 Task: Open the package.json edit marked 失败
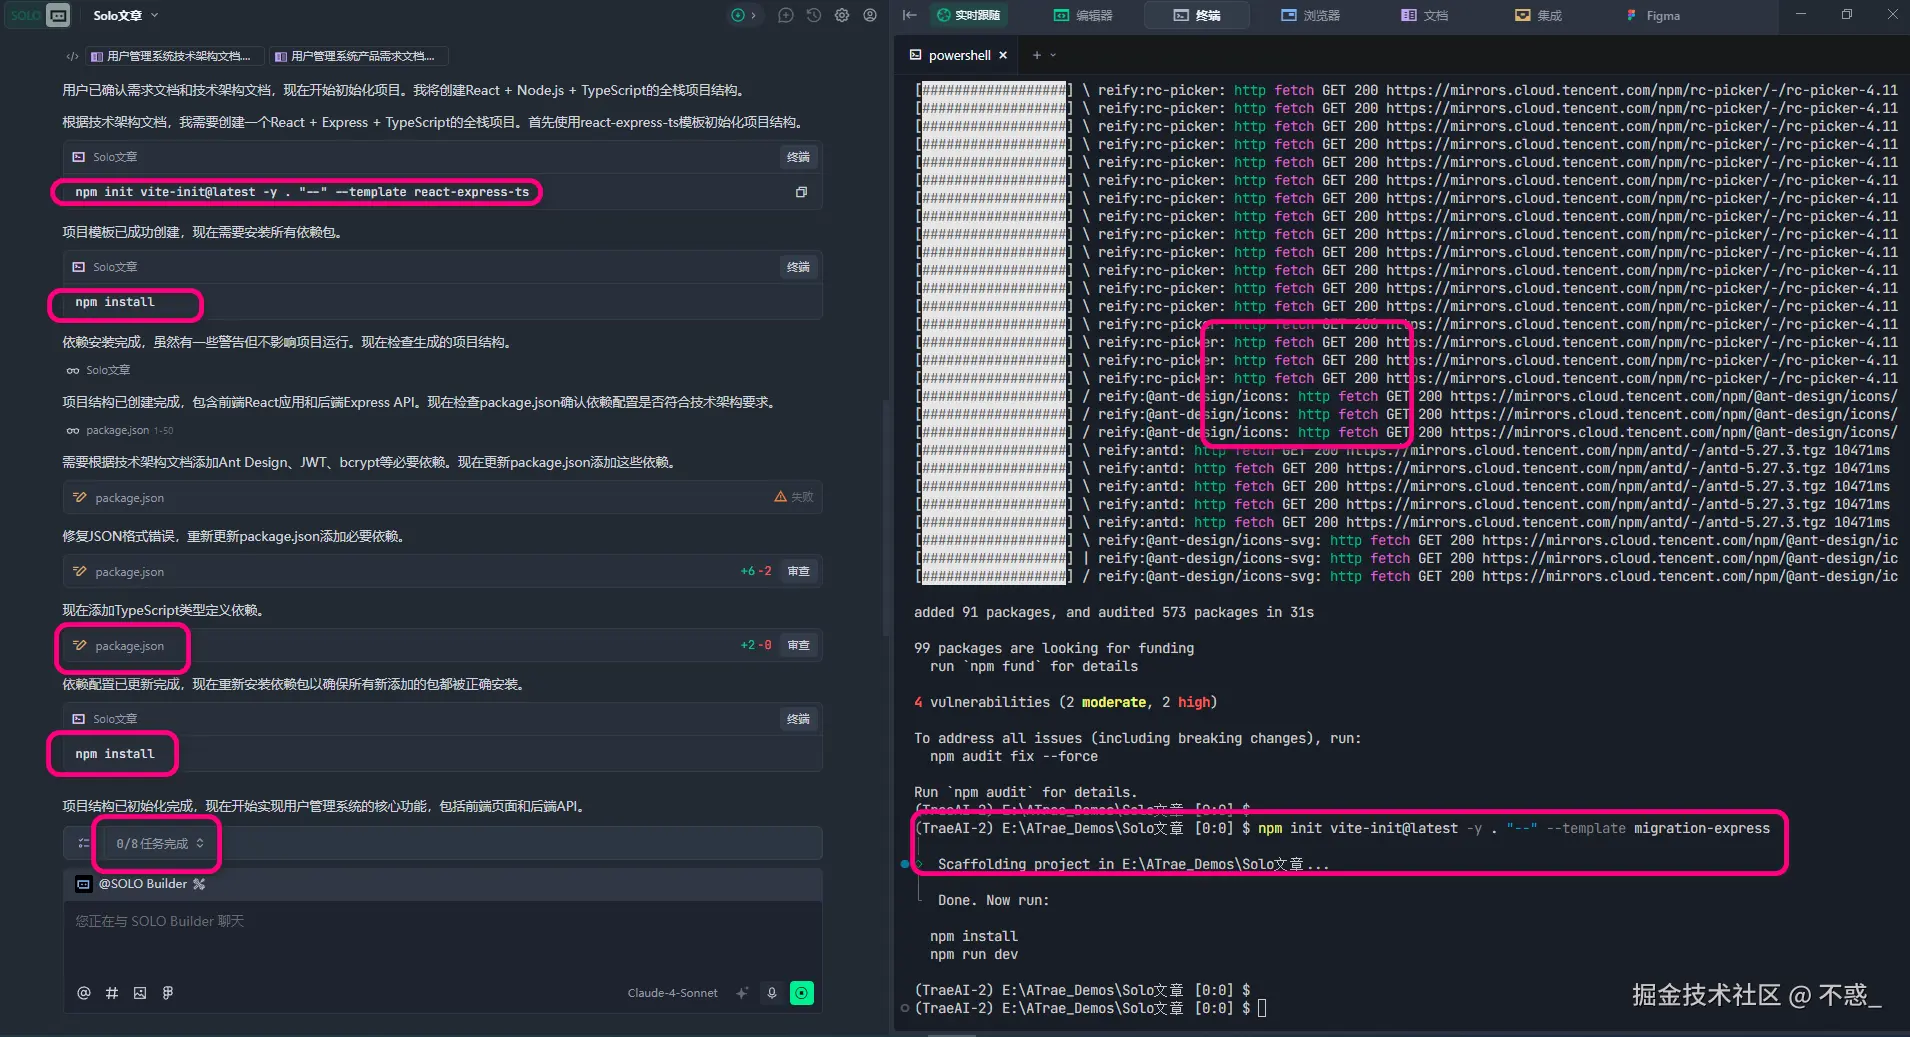(443, 497)
